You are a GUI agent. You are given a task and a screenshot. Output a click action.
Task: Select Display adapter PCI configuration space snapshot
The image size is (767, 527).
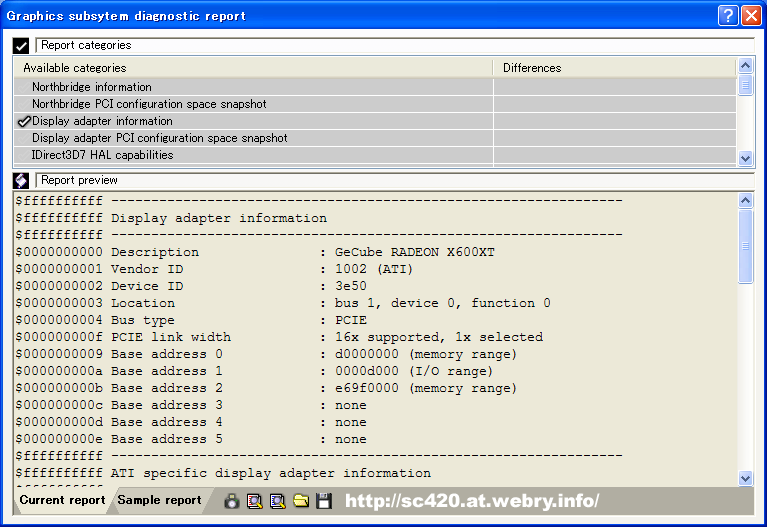159,138
